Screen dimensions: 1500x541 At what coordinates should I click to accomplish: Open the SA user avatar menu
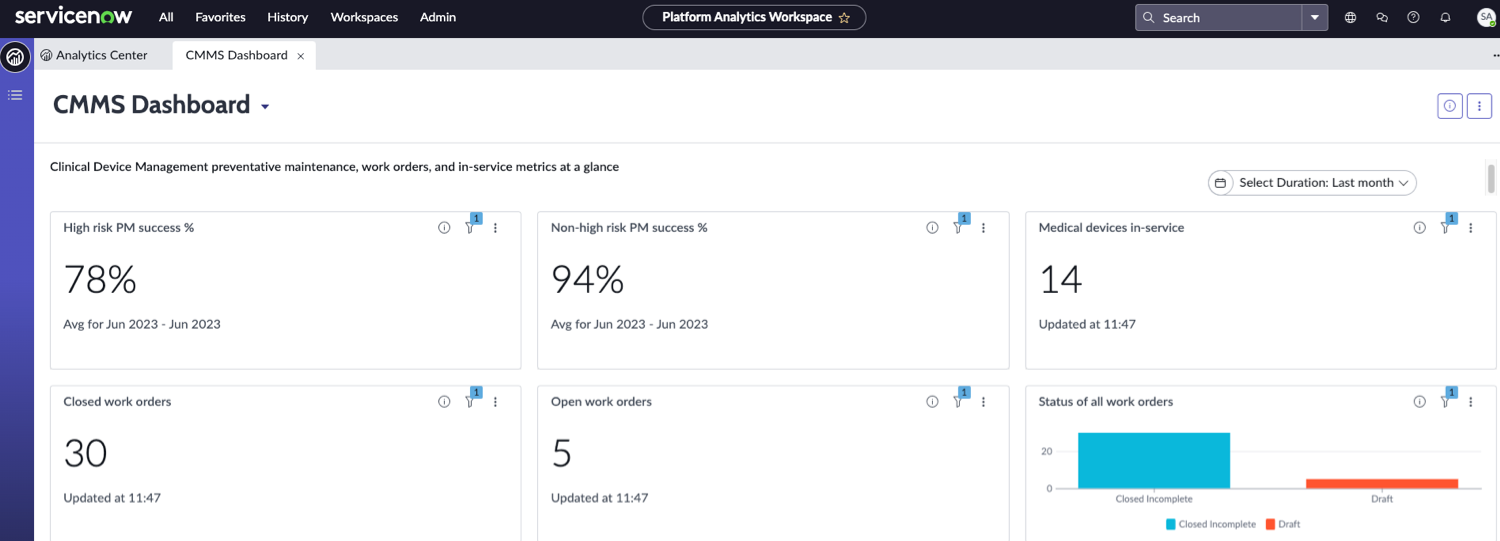pyautogui.click(x=1486, y=17)
